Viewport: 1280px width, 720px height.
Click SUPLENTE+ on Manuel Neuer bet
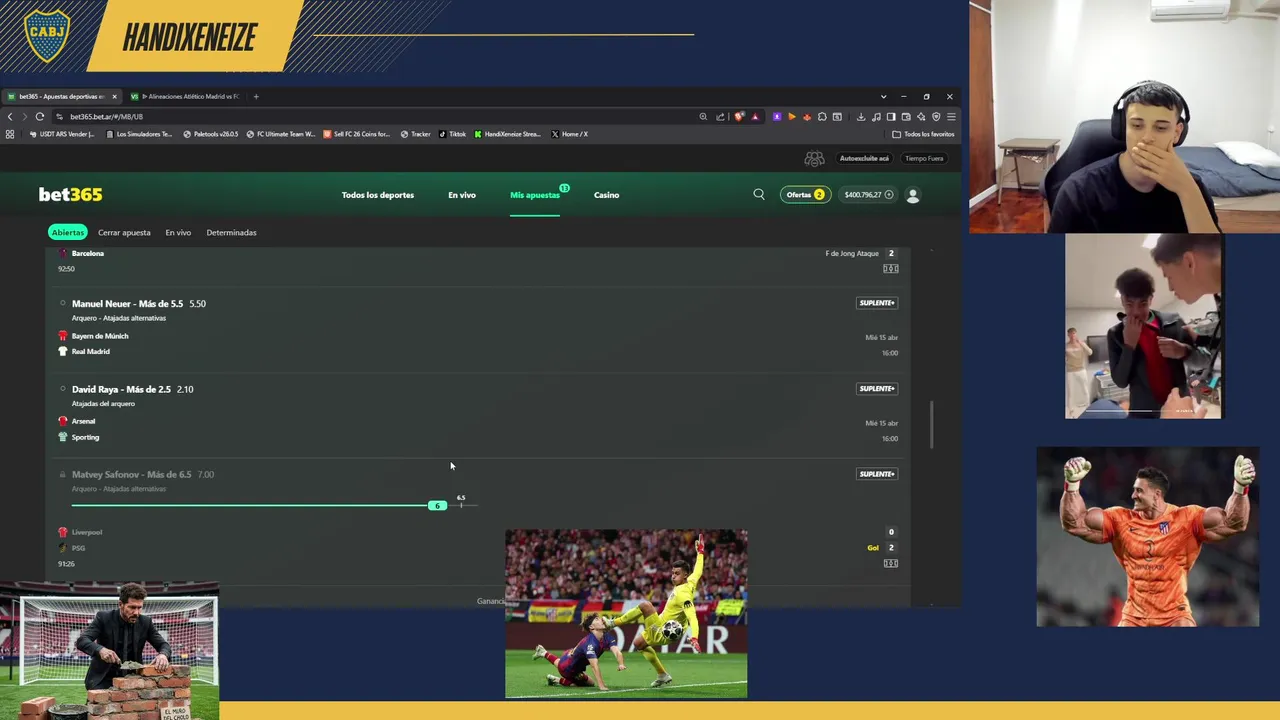click(x=877, y=303)
